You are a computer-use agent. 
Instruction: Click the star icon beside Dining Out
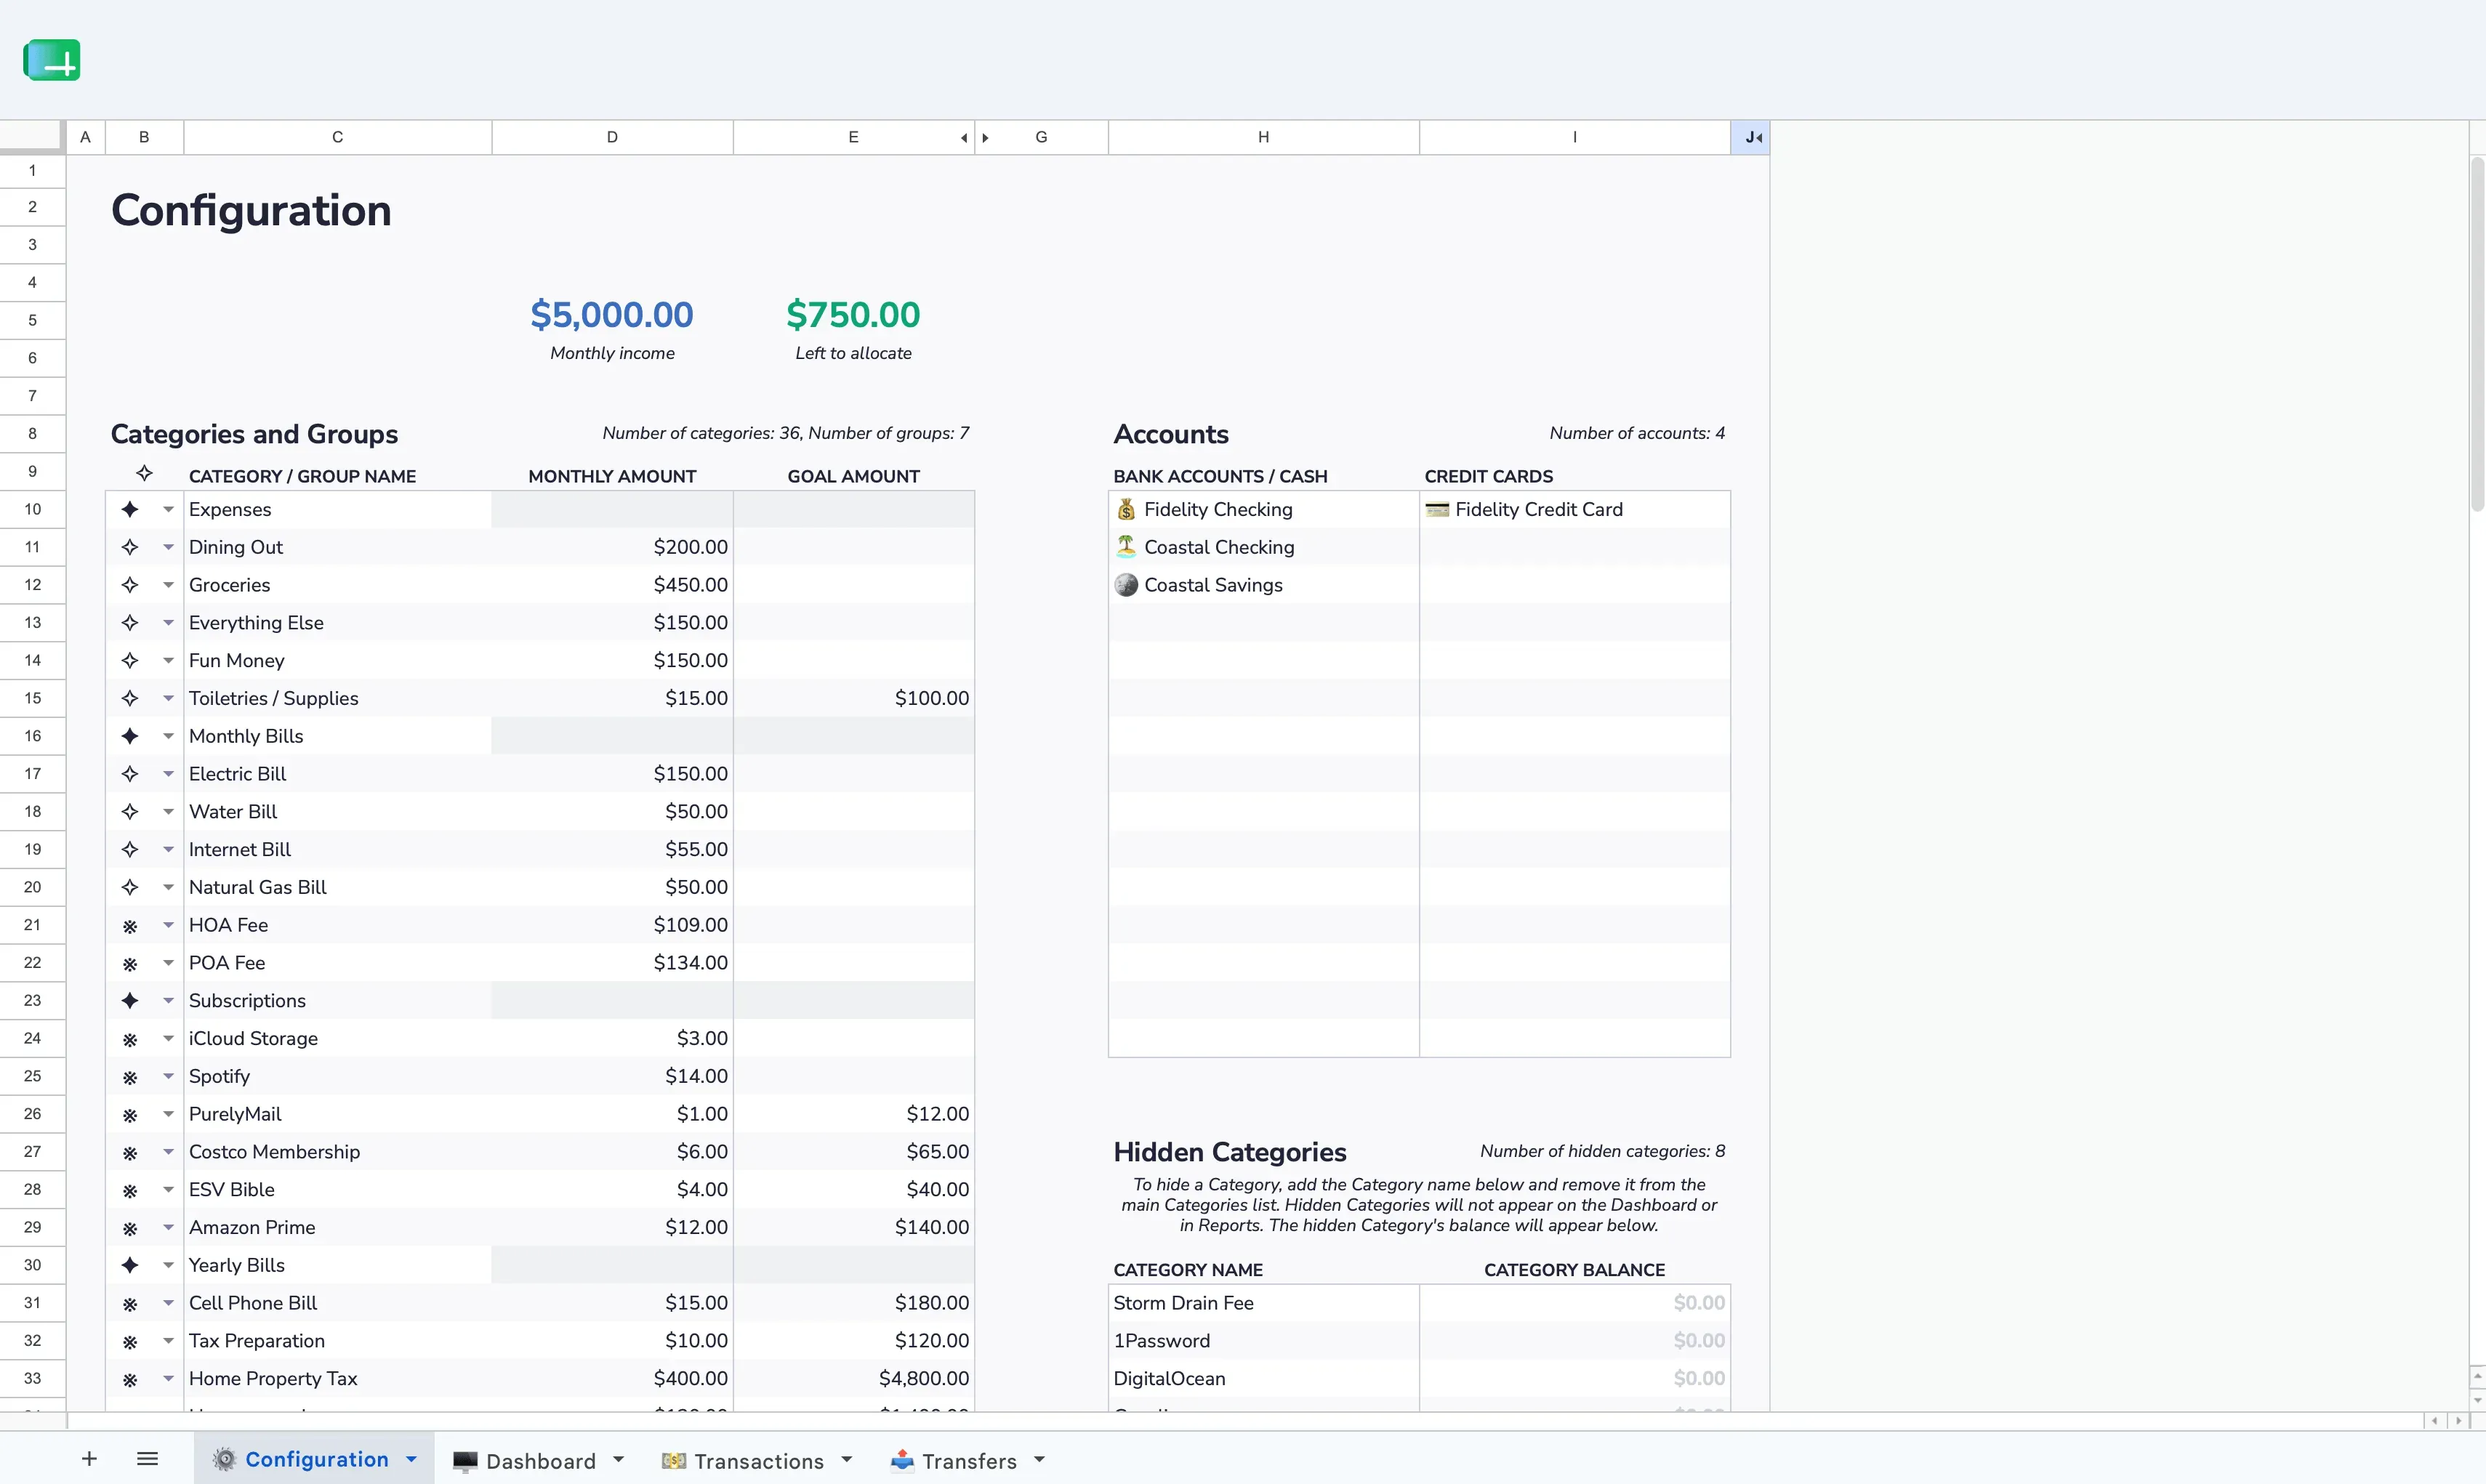point(130,547)
